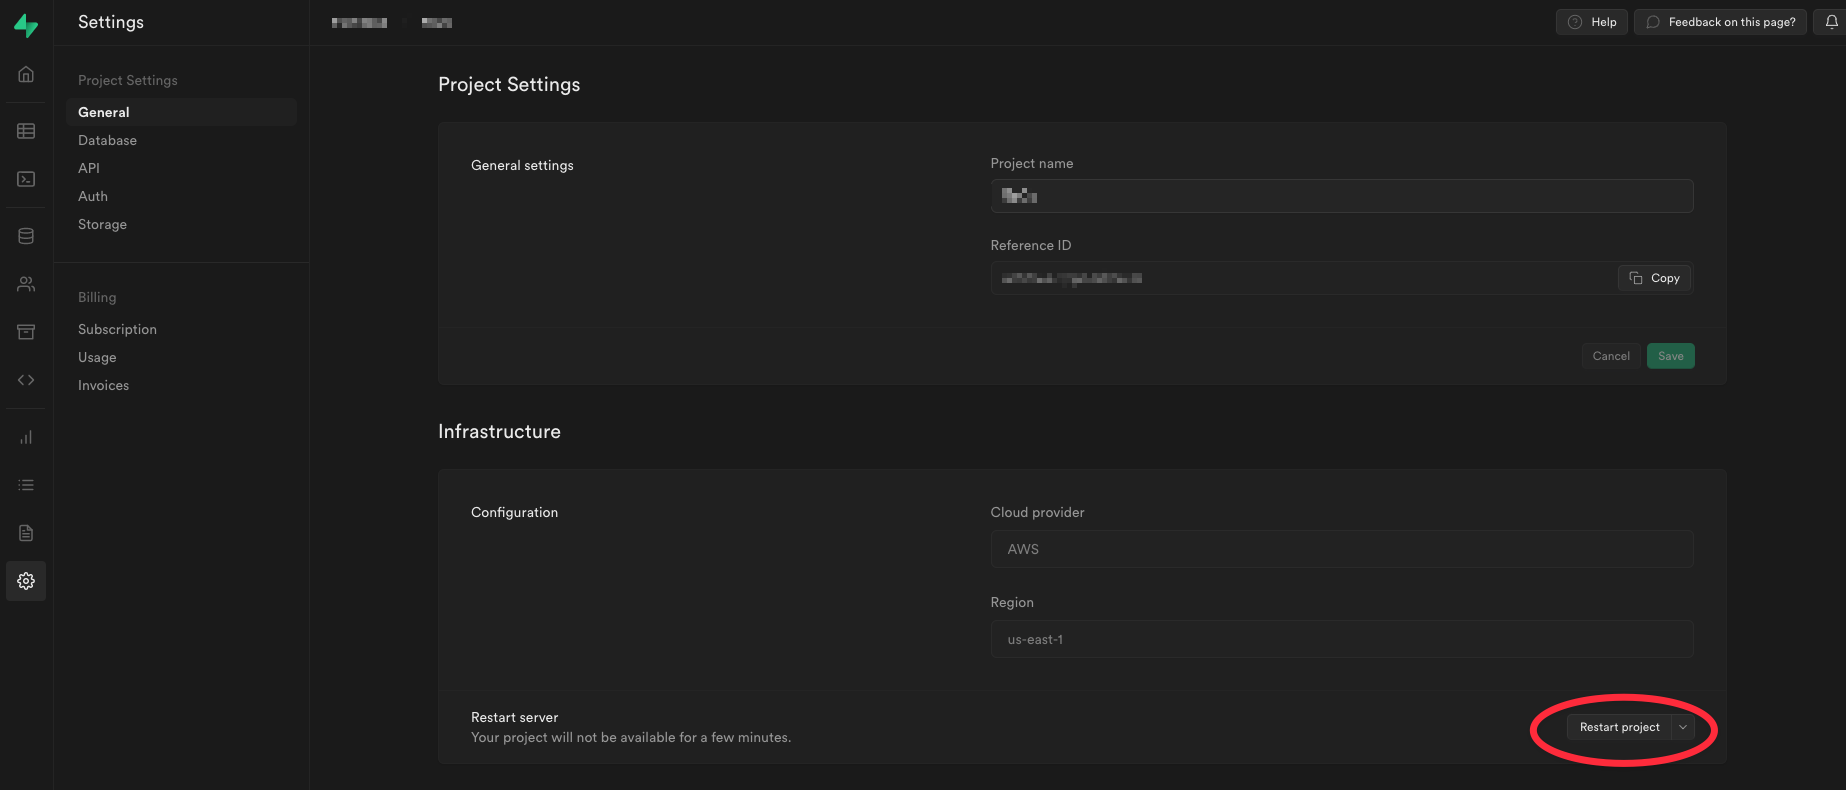The height and width of the screenshot is (790, 1846).
Task: Open the Database icon in sidebar
Action: click(x=26, y=236)
